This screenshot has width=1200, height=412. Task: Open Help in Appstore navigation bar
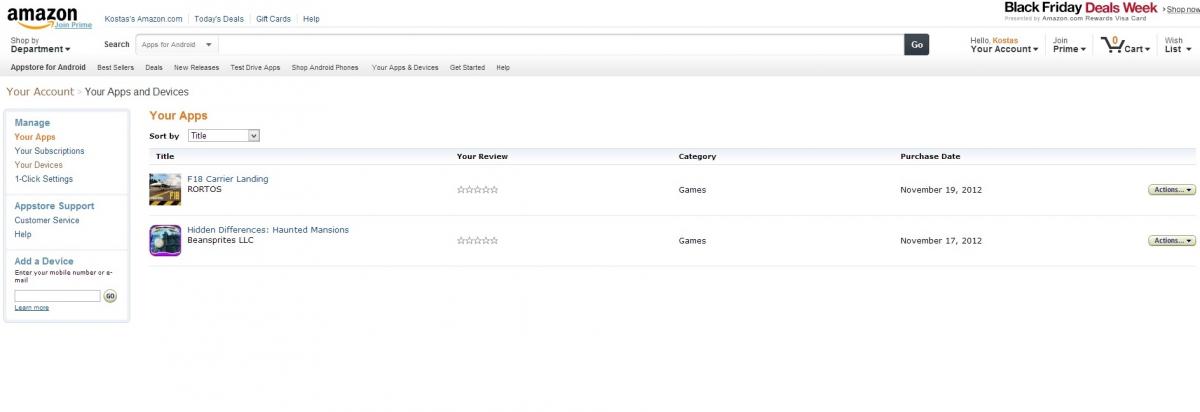503,68
